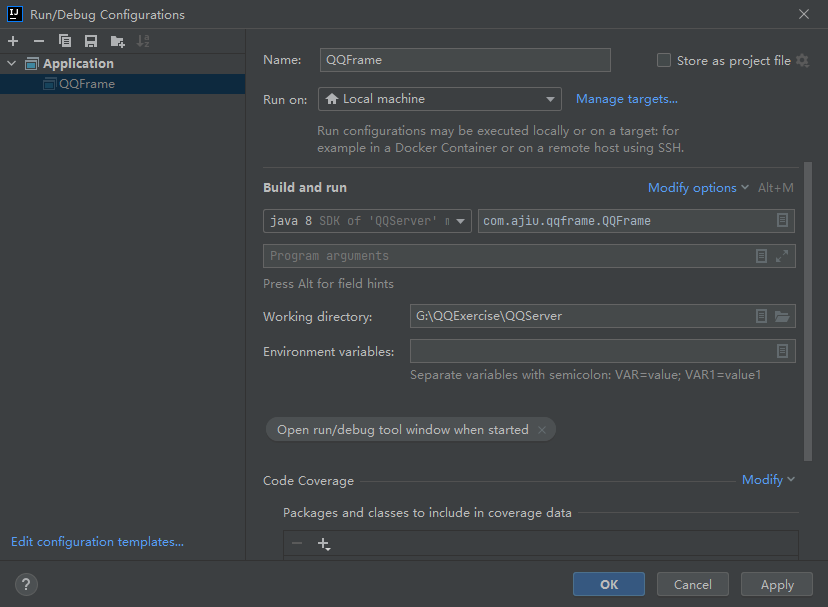Image resolution: width=828 pixels, height=607 pixels.
Task: Click the Remove Configuration minus icon
Action: (x=39, y=41)
